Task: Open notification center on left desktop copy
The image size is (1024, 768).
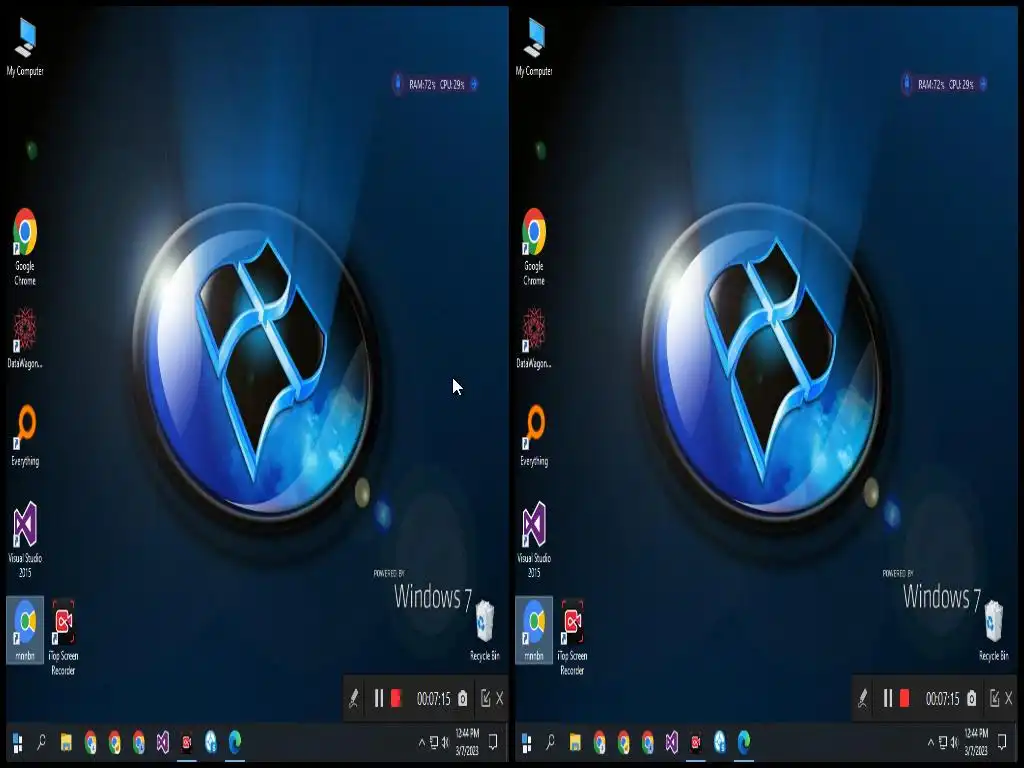Action: pos(493,743)
